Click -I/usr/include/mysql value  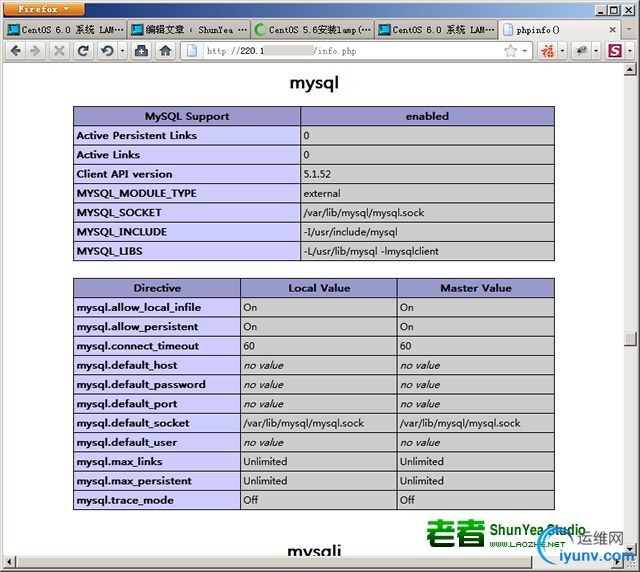(x=350, y=232)
